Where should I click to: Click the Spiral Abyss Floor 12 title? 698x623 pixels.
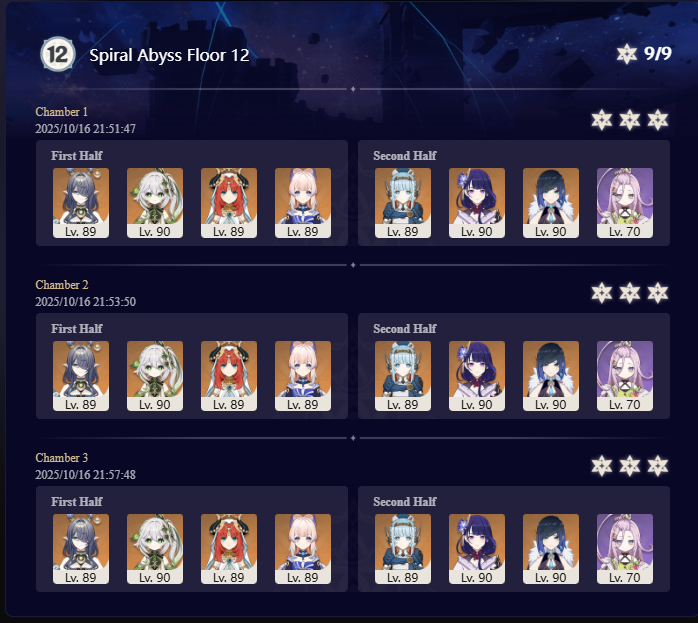pos(169,55)
